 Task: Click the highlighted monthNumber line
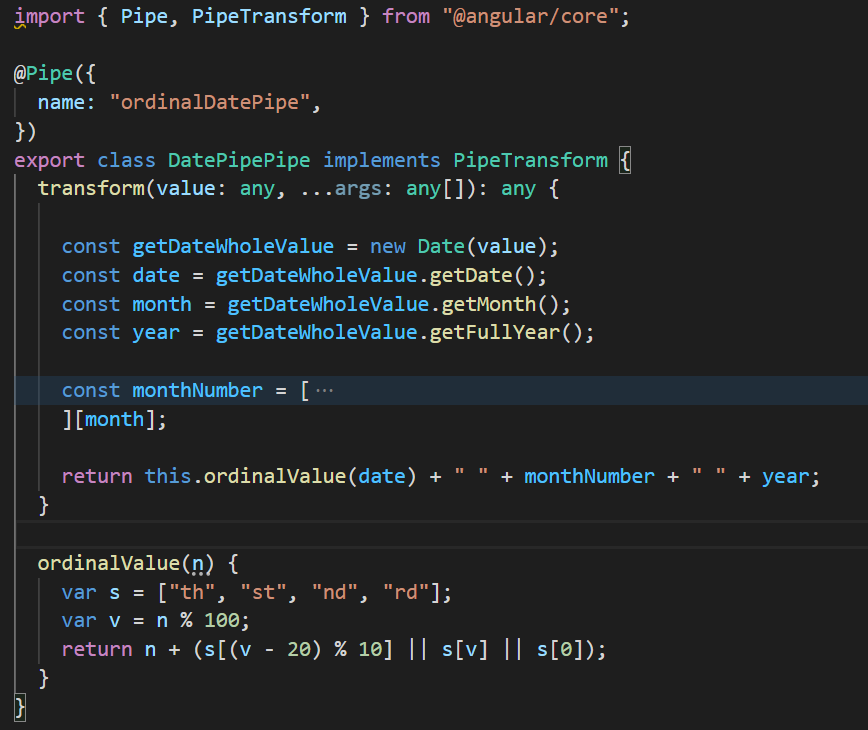pos(196,390)
